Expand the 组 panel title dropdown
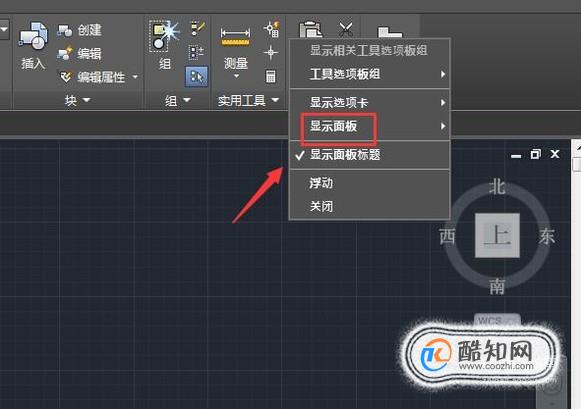Screen dimensions: 581x409 [x=187, y=100]
